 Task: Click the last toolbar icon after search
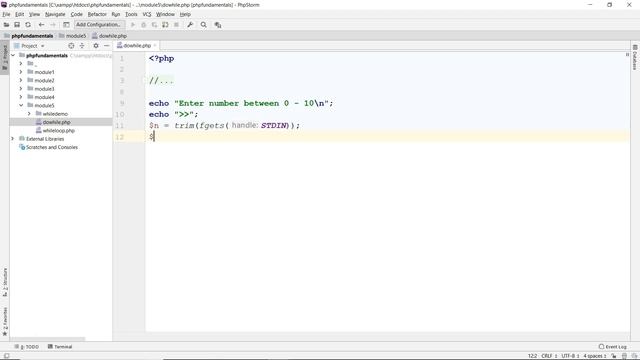tap(218, 25)
